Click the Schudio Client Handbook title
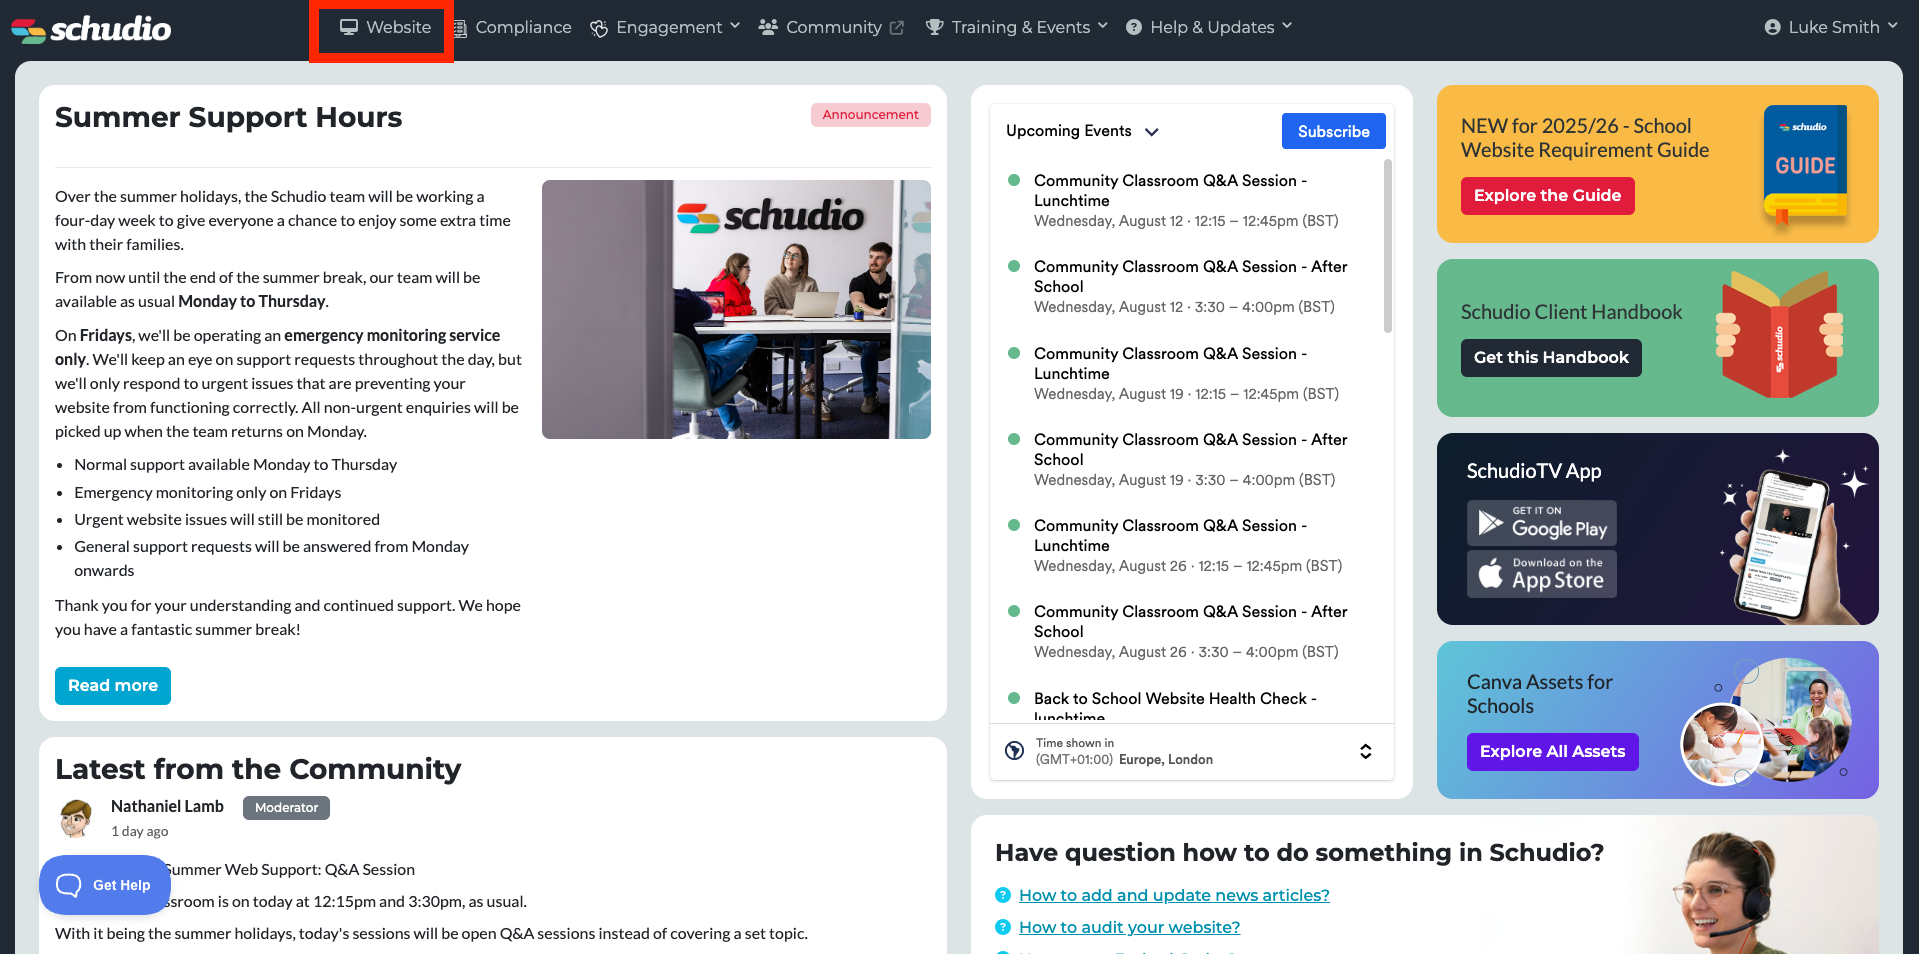 1571,312
